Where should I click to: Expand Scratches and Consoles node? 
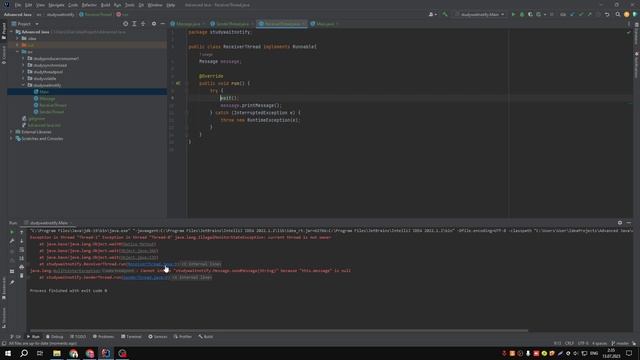11,139
